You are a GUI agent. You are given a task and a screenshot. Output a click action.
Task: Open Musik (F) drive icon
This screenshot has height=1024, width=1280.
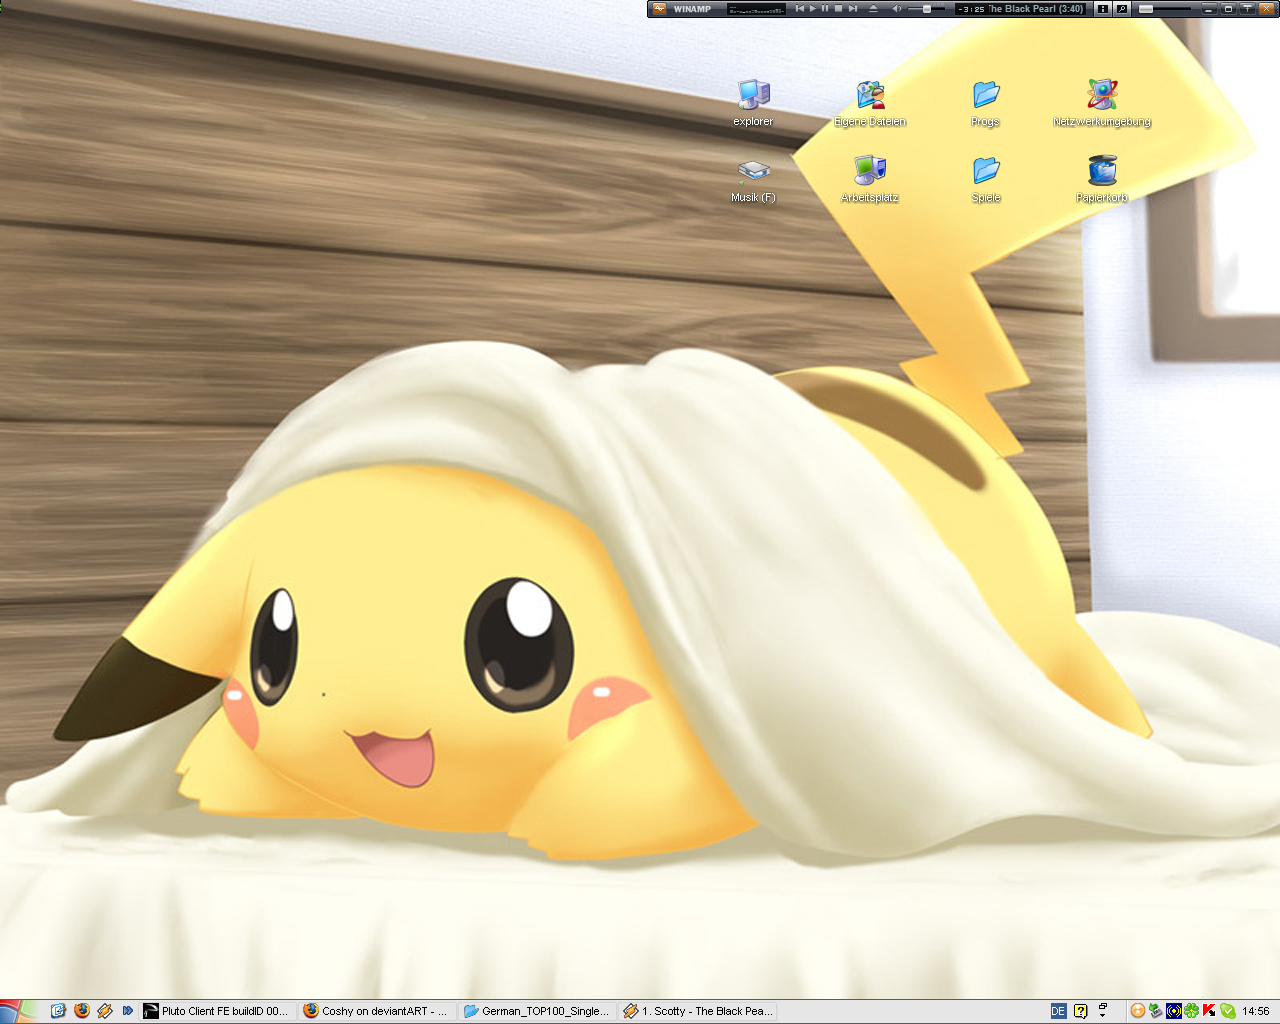point(753,180)
